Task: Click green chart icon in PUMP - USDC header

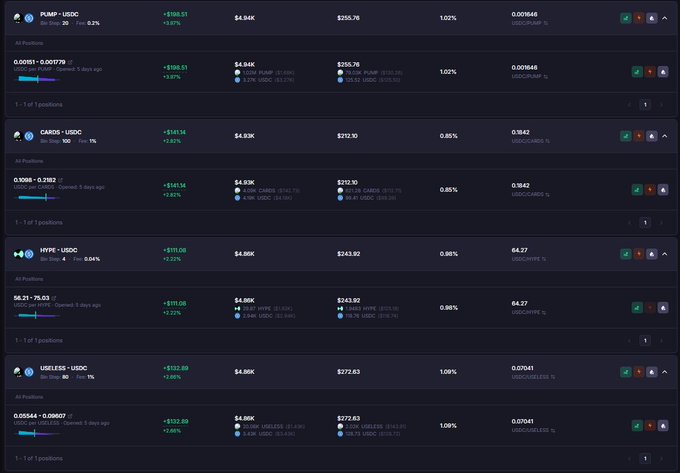Action: point(625,18)
